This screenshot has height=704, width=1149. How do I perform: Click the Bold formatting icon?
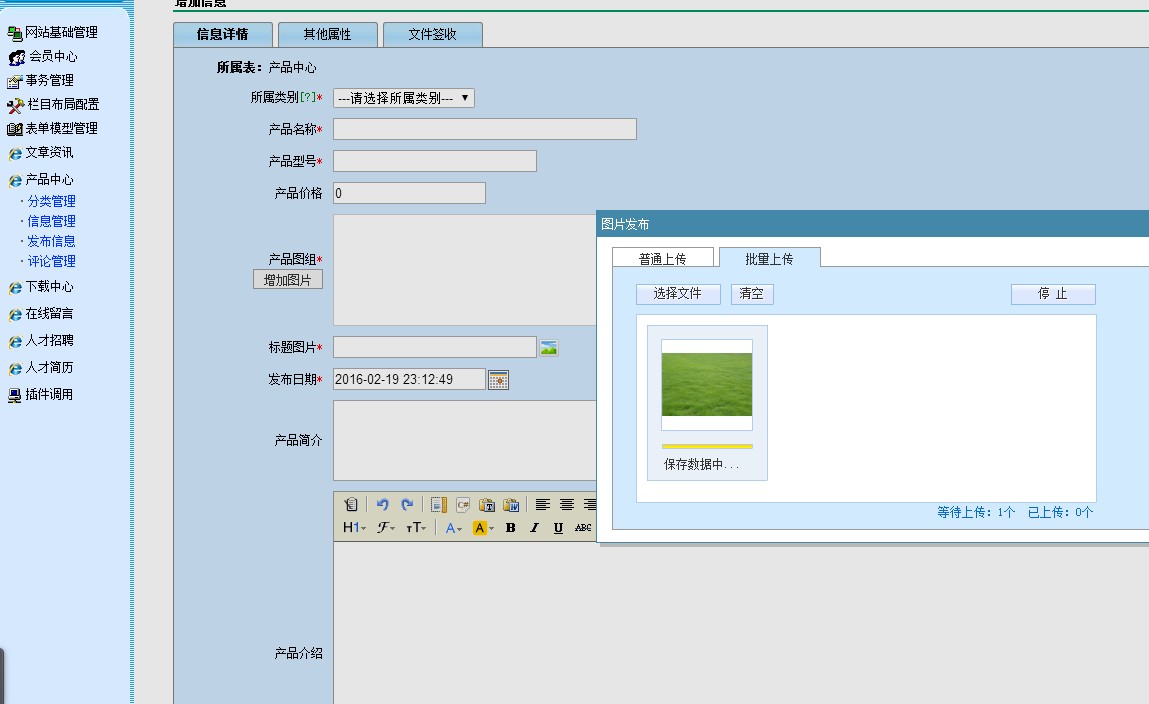pyautogui.click(x=510, y=528)
